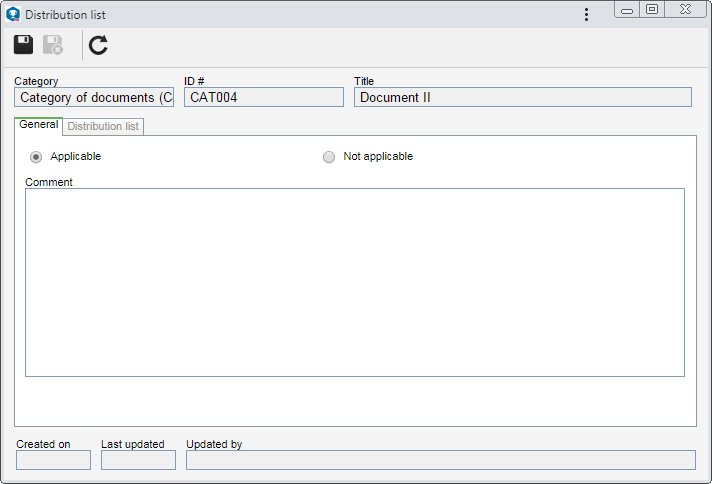Screen dimensions: 712x484
Task: Select the Applicable radio button
Action: [36, 157]
